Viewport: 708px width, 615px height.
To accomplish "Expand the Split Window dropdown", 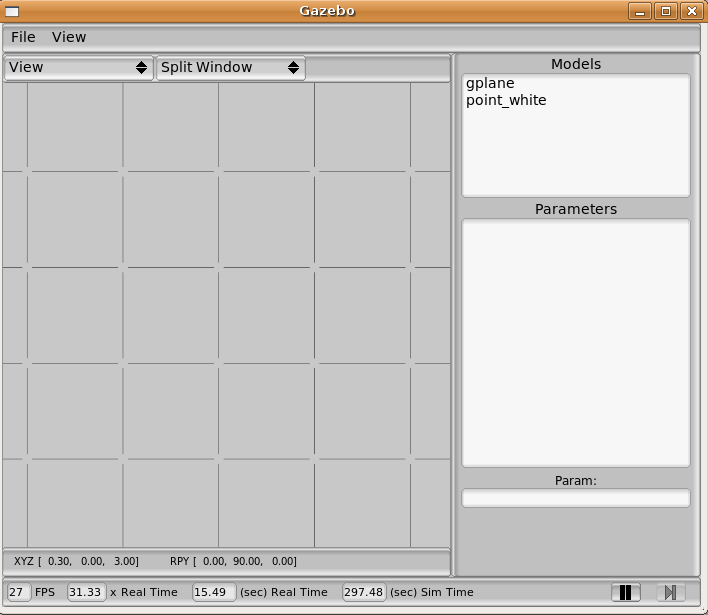I will click(x=230, y=67).
